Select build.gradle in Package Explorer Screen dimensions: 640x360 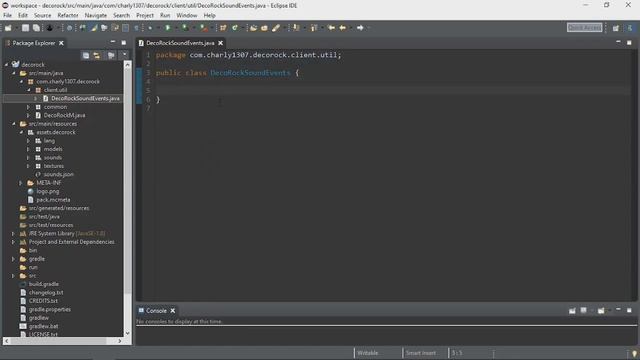(44, 284)
